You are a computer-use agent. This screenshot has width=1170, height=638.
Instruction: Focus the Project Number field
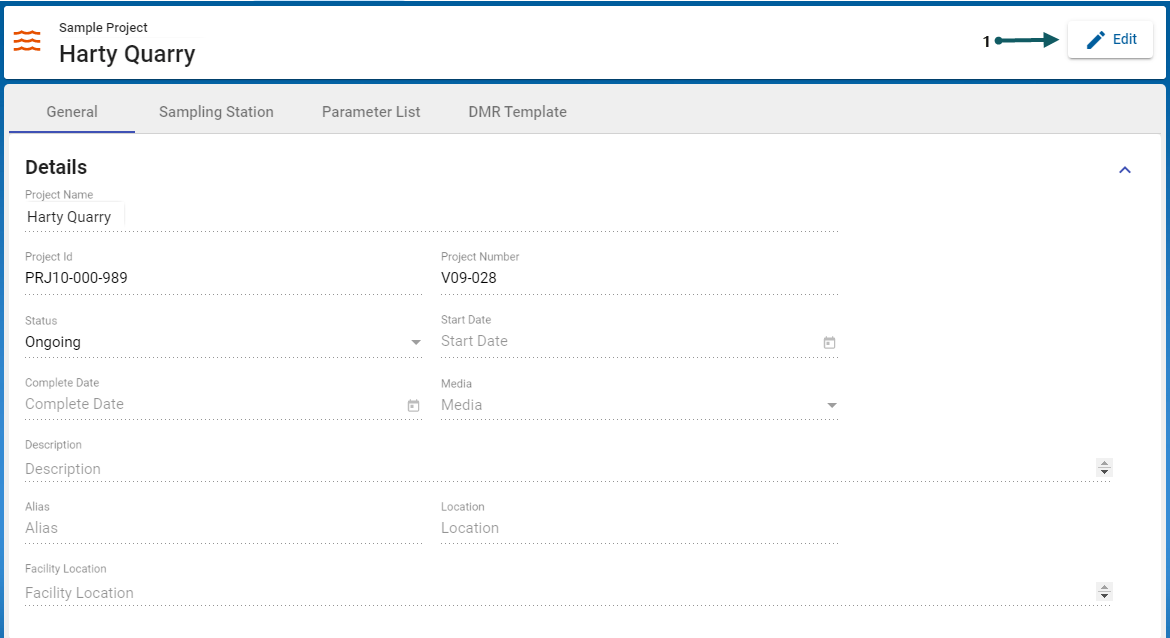[x=636, y=278]
